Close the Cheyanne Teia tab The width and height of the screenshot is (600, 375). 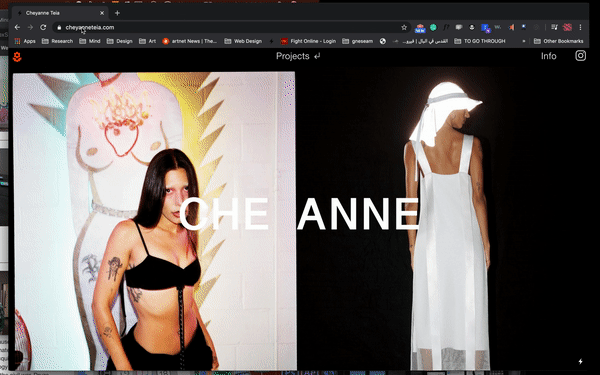coord(102,13)
